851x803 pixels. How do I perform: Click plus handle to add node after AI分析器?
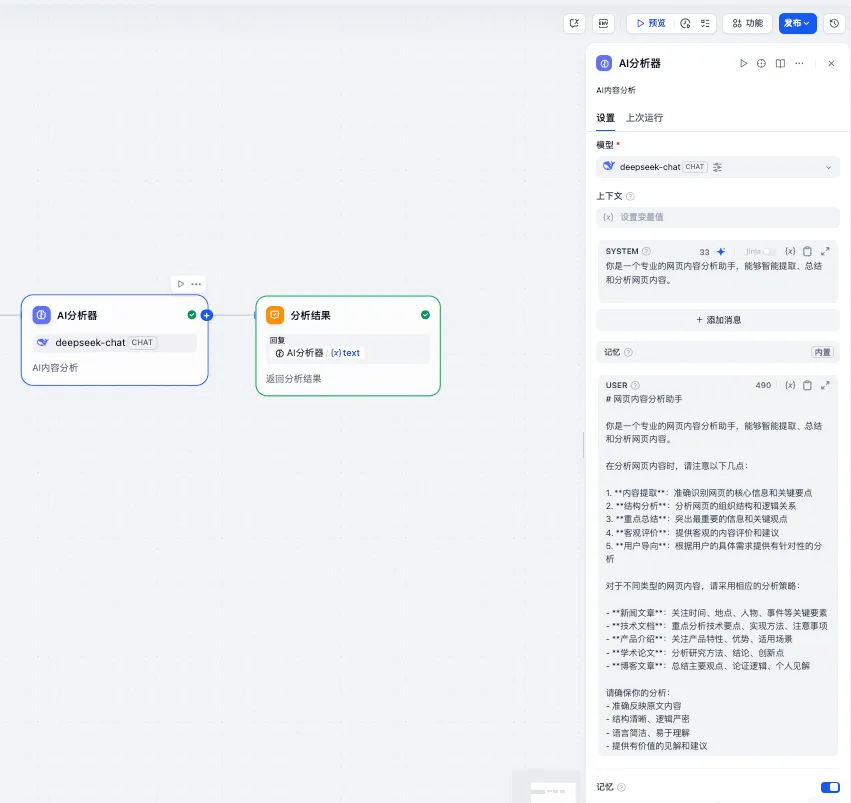tap(207, 315)
